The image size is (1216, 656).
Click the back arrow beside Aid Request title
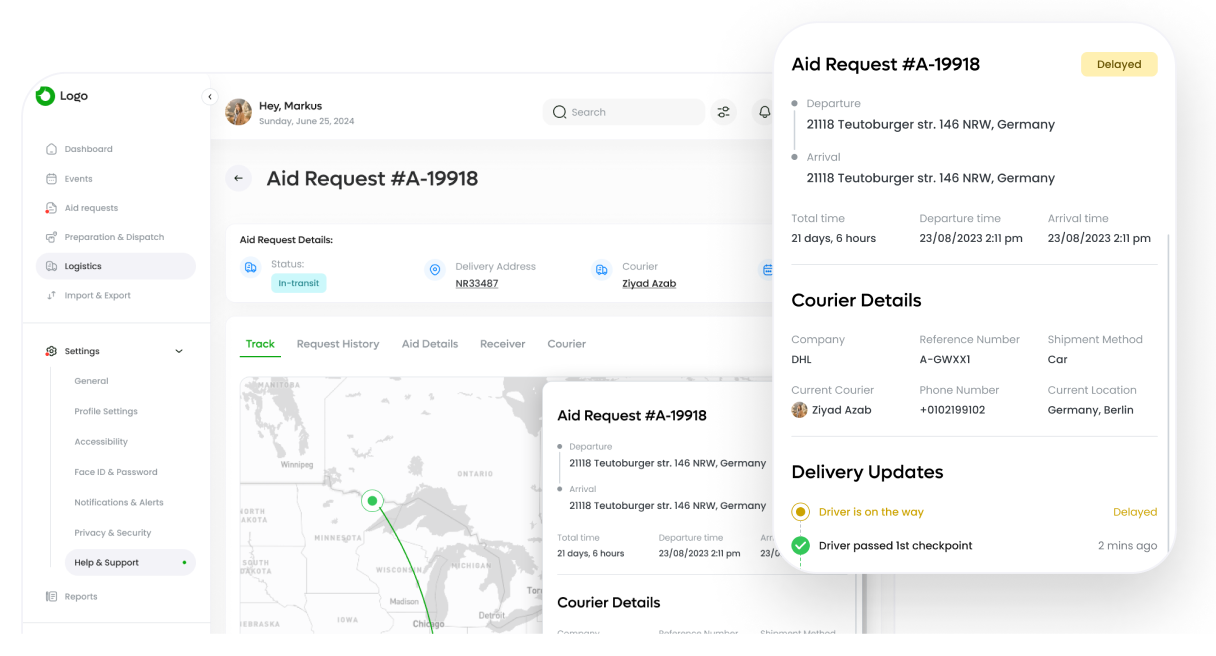(x=238, y=179)
